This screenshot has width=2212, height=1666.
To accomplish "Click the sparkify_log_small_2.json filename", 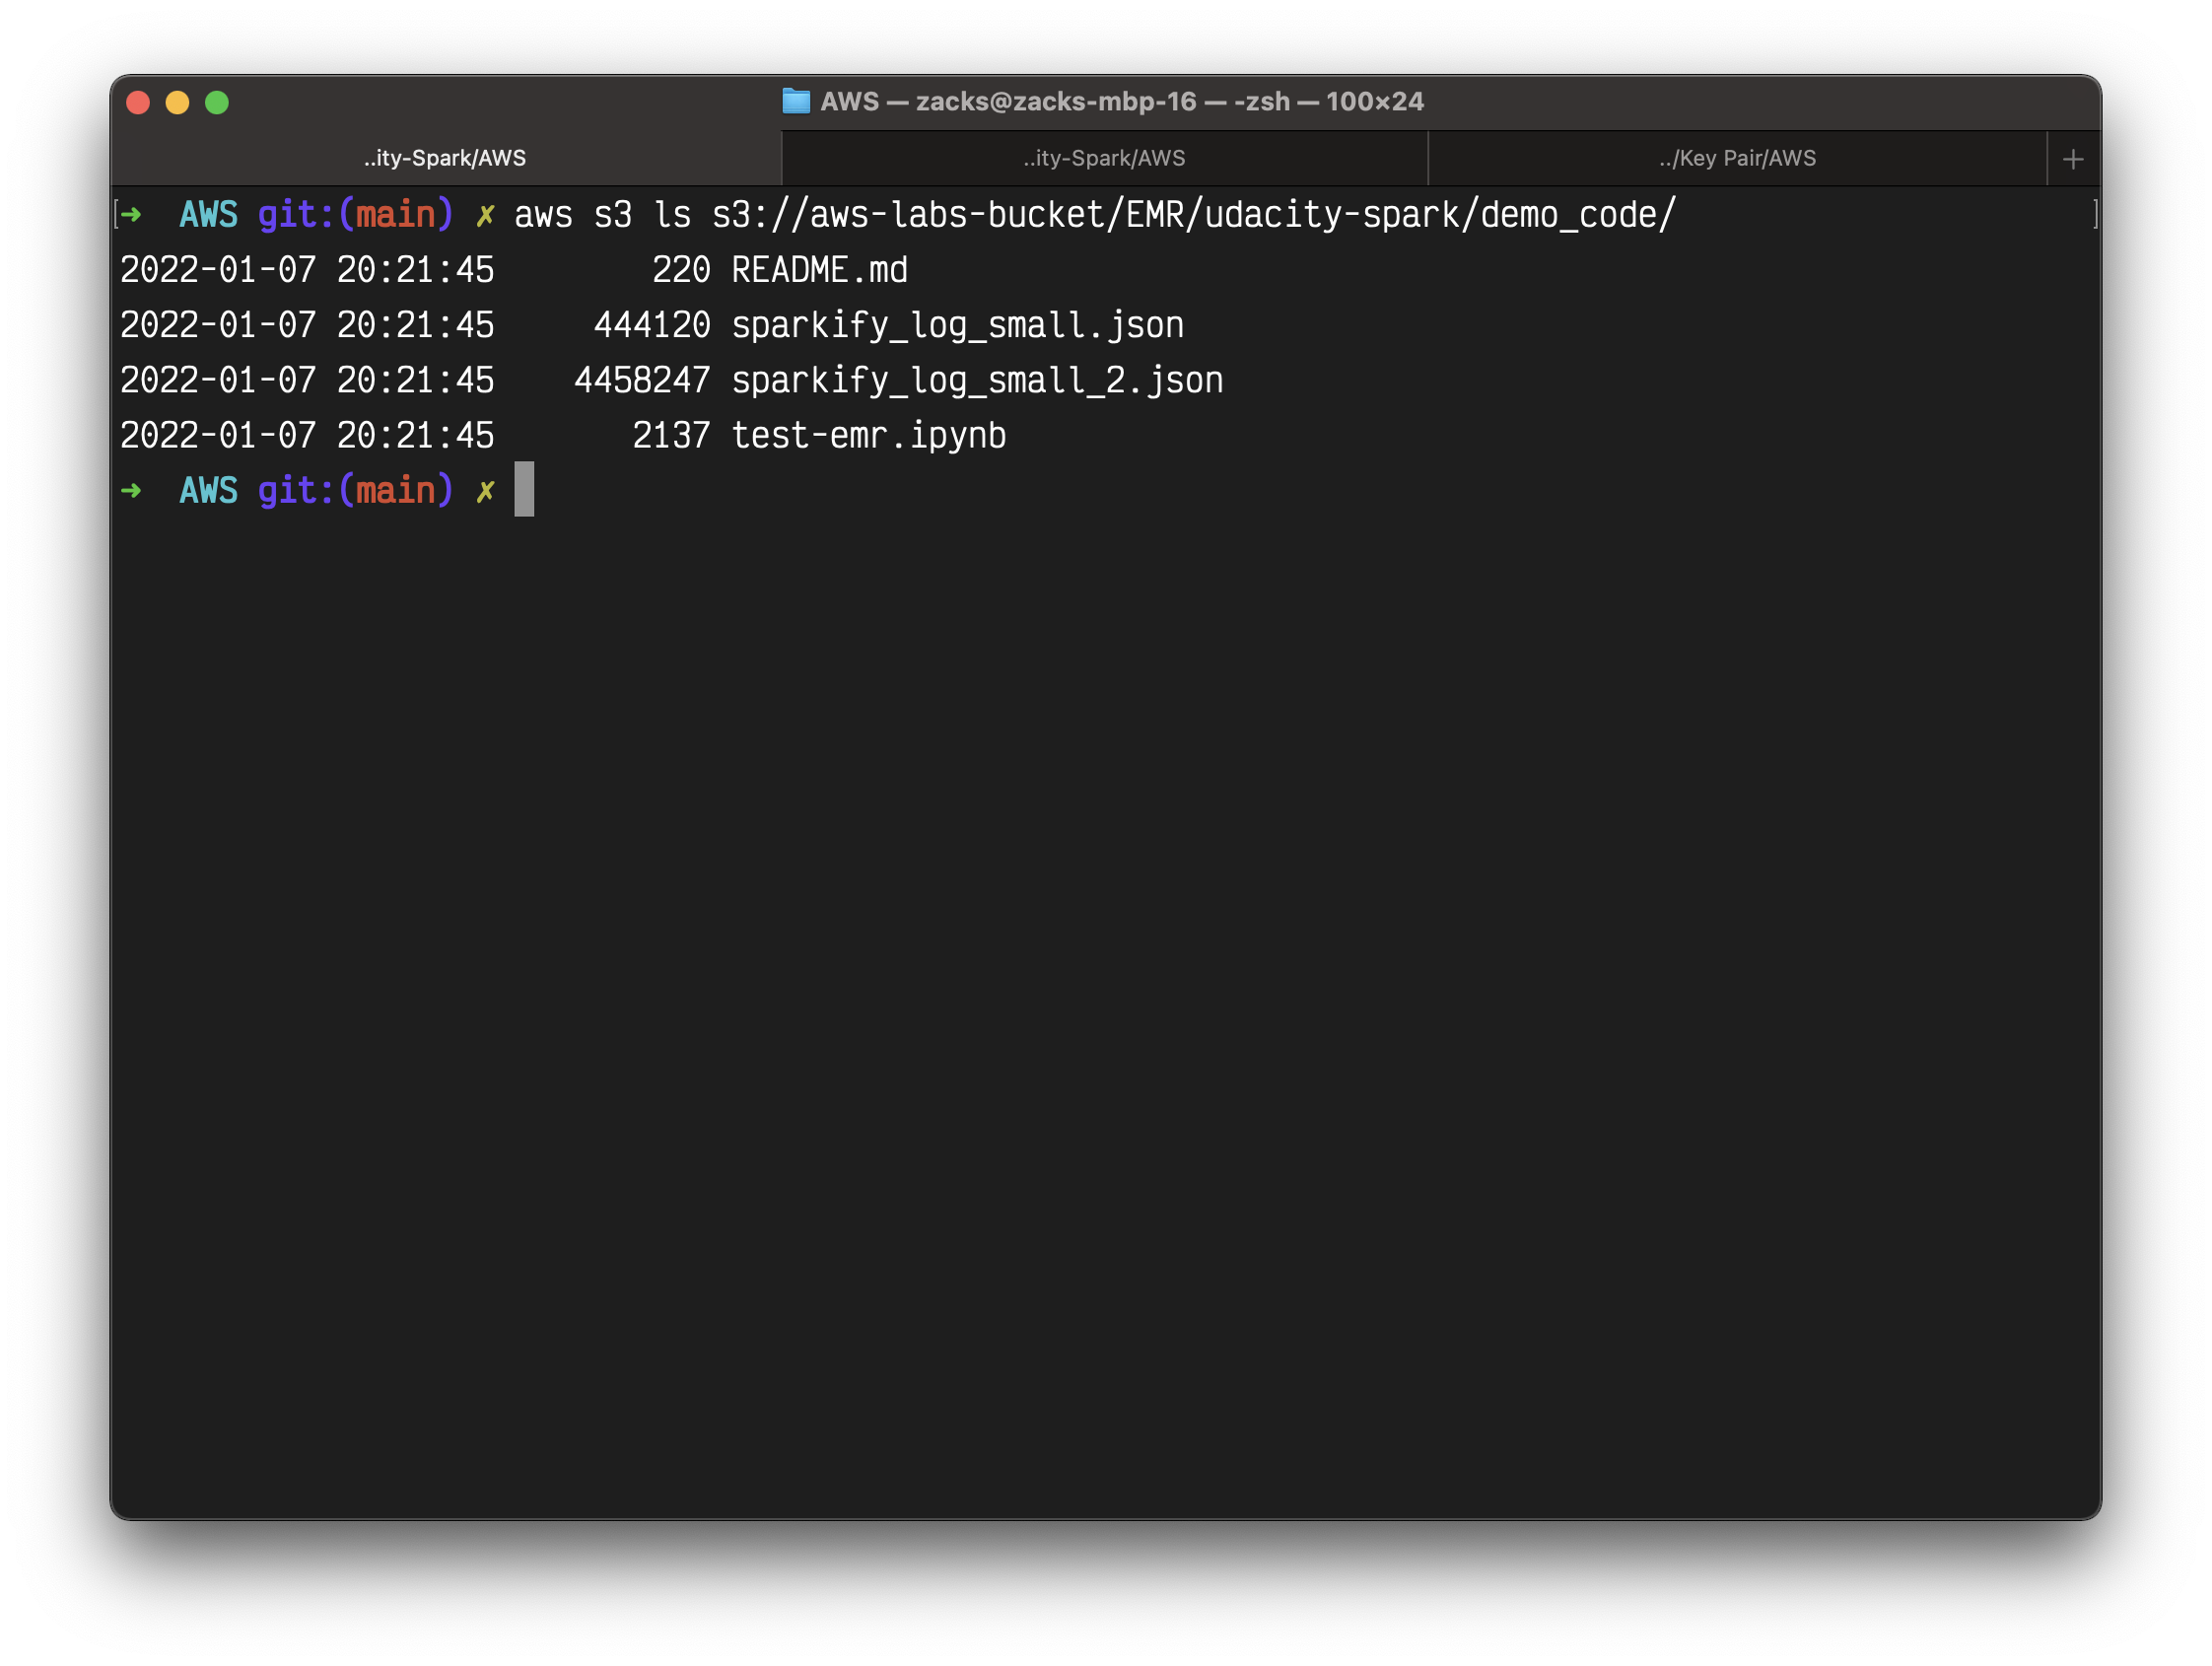I will (x=977, y=380).
